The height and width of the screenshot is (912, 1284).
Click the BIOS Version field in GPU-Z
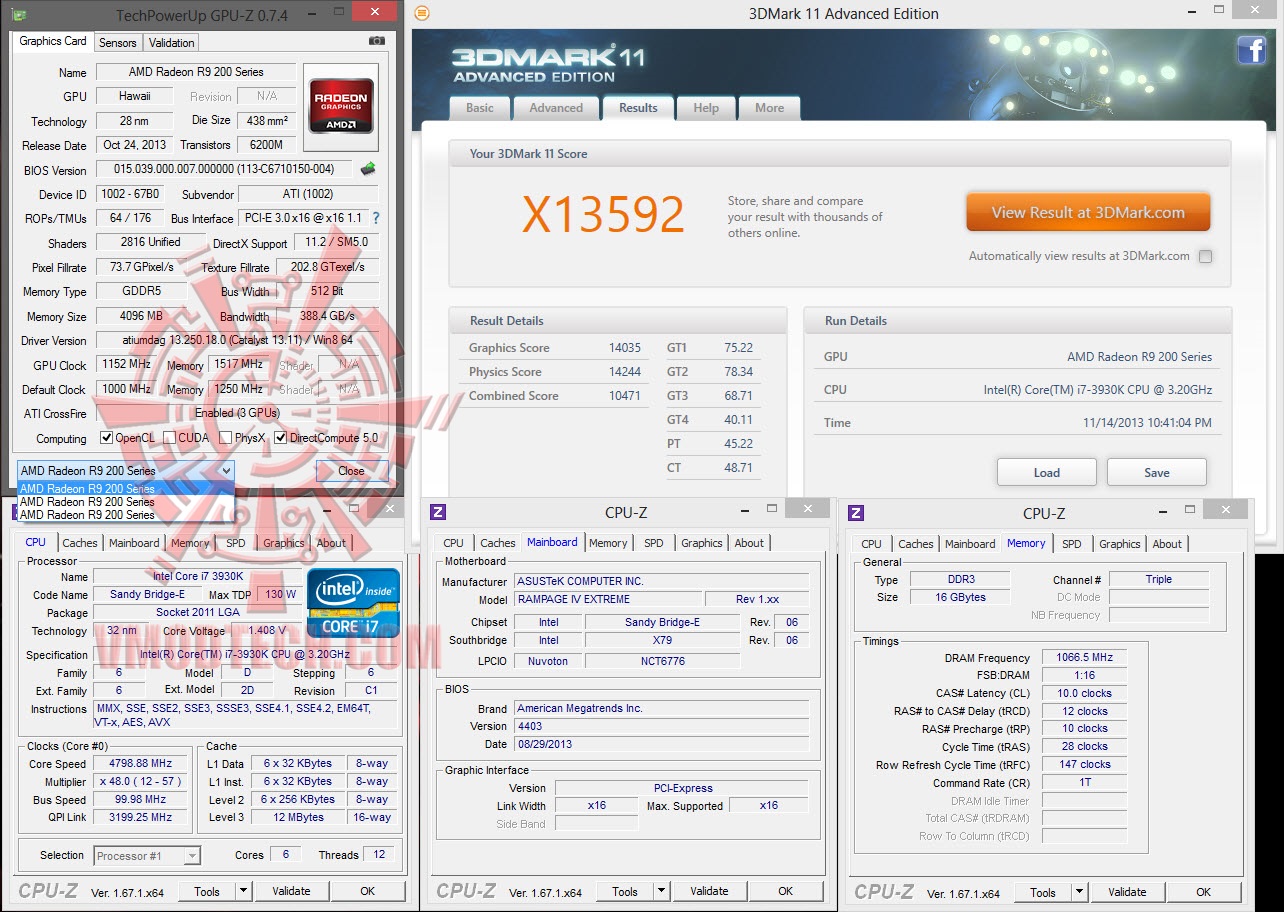226,170
